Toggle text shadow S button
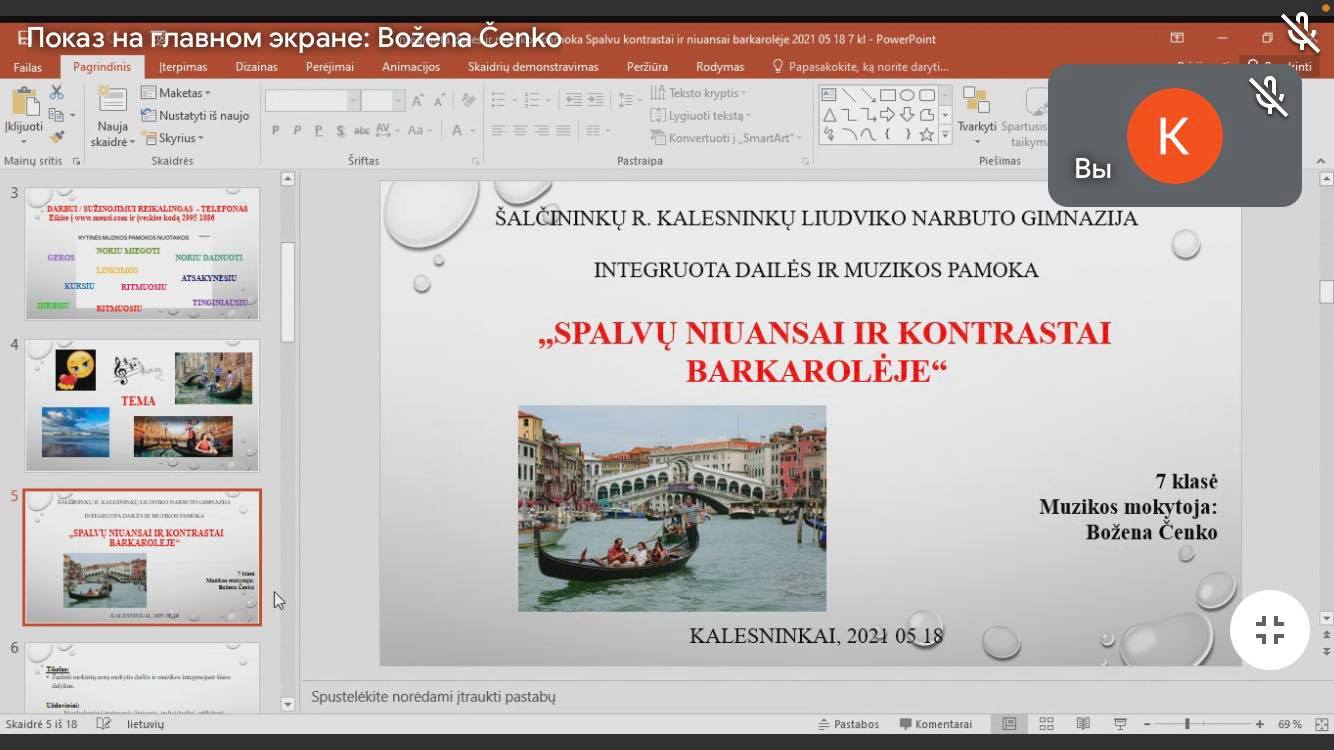Viewport: 1334px width, 750px height. [341, 131]
